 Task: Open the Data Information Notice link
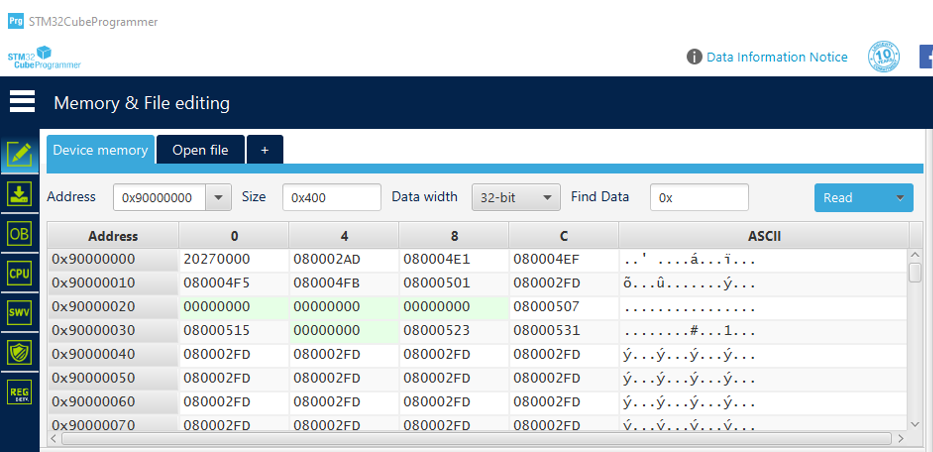click(777, 57)
